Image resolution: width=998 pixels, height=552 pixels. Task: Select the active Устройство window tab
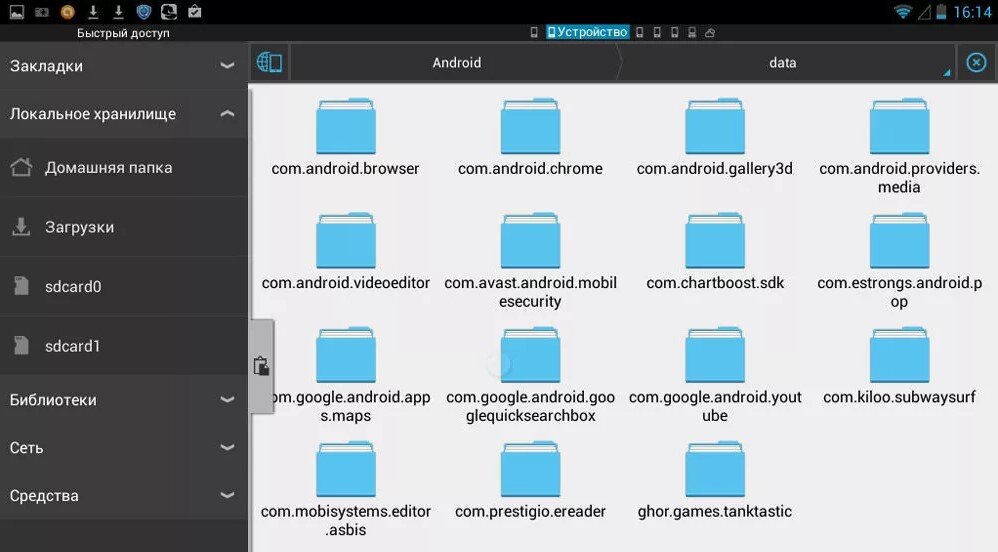tap(587, 32)
